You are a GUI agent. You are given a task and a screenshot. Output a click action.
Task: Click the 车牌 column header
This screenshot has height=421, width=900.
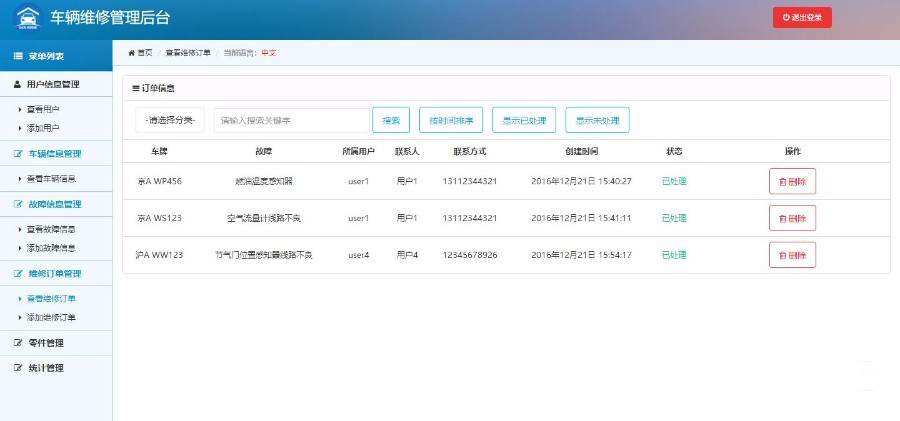pos(160,152)
